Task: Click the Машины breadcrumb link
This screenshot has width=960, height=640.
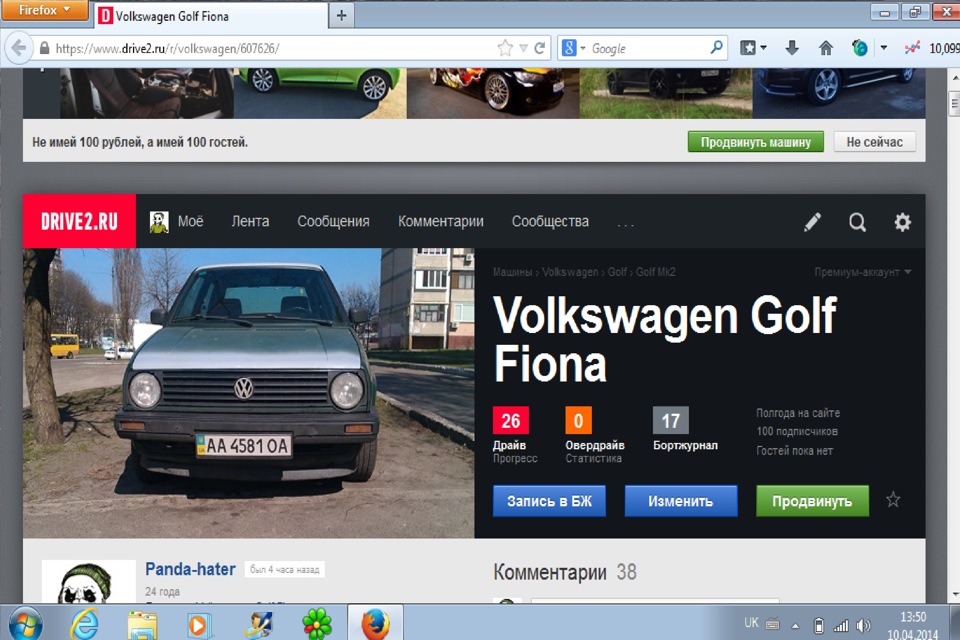Action: [x=512, y=272]
